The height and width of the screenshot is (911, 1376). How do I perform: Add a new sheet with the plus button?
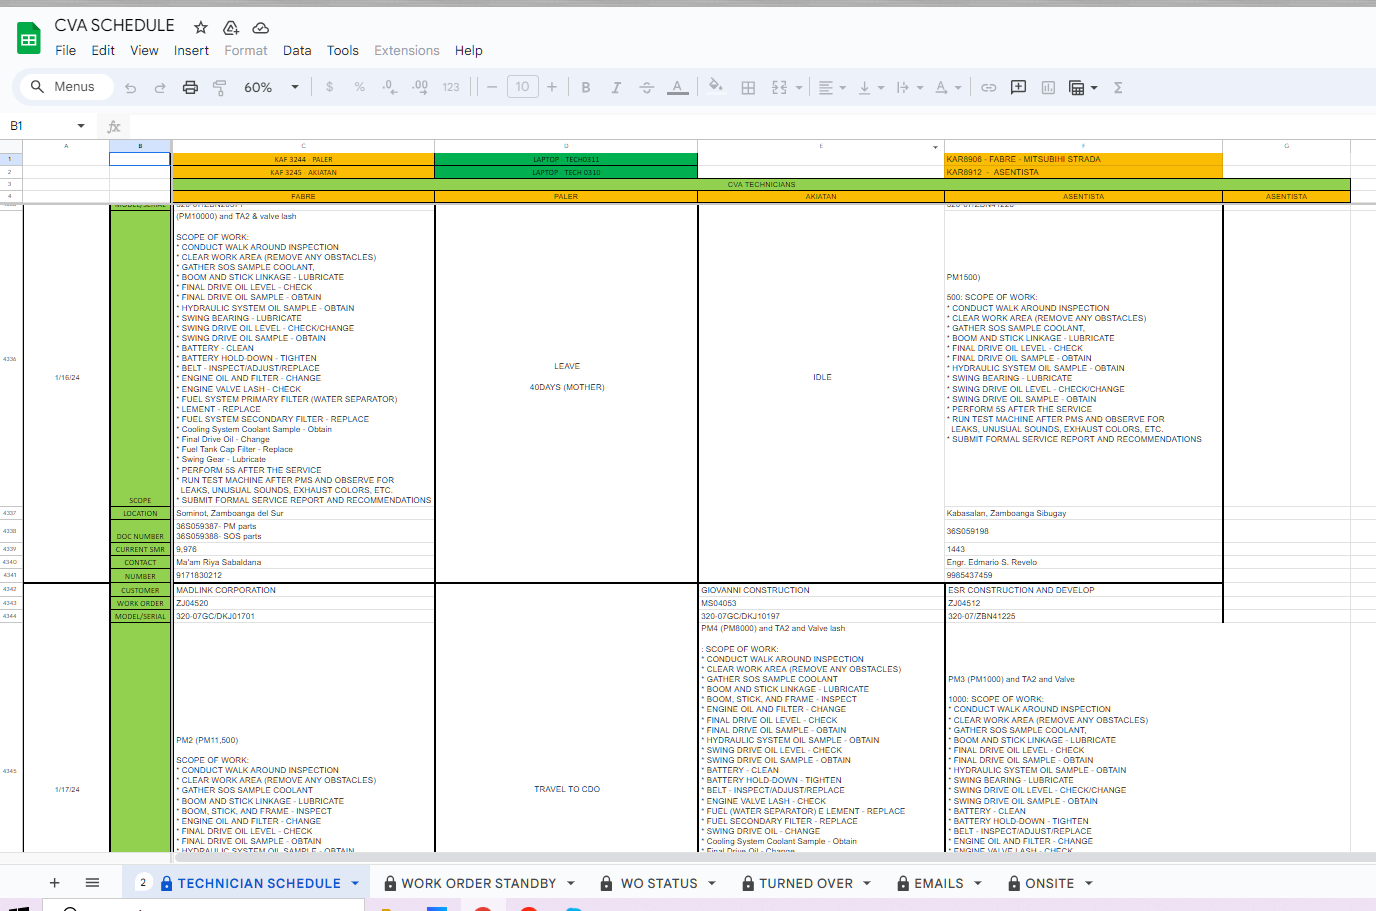tap(55, 883)
